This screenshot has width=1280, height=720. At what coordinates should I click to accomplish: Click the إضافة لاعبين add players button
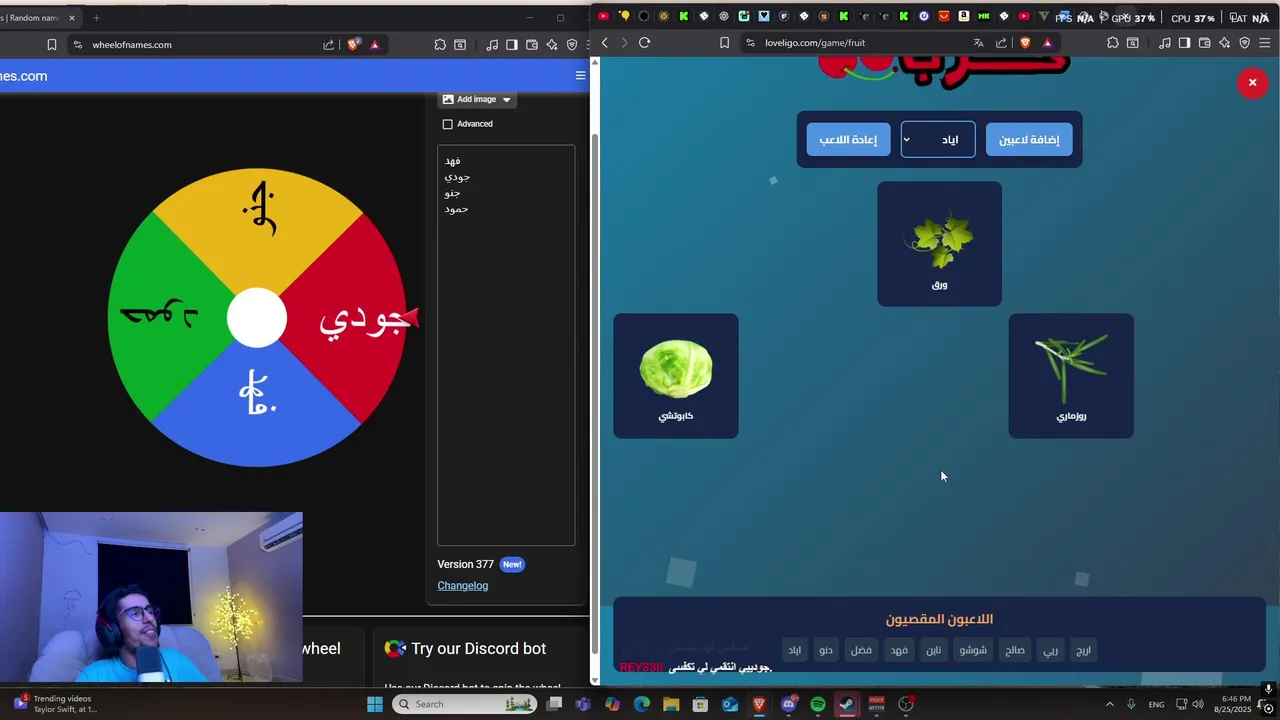point(1029,139)
